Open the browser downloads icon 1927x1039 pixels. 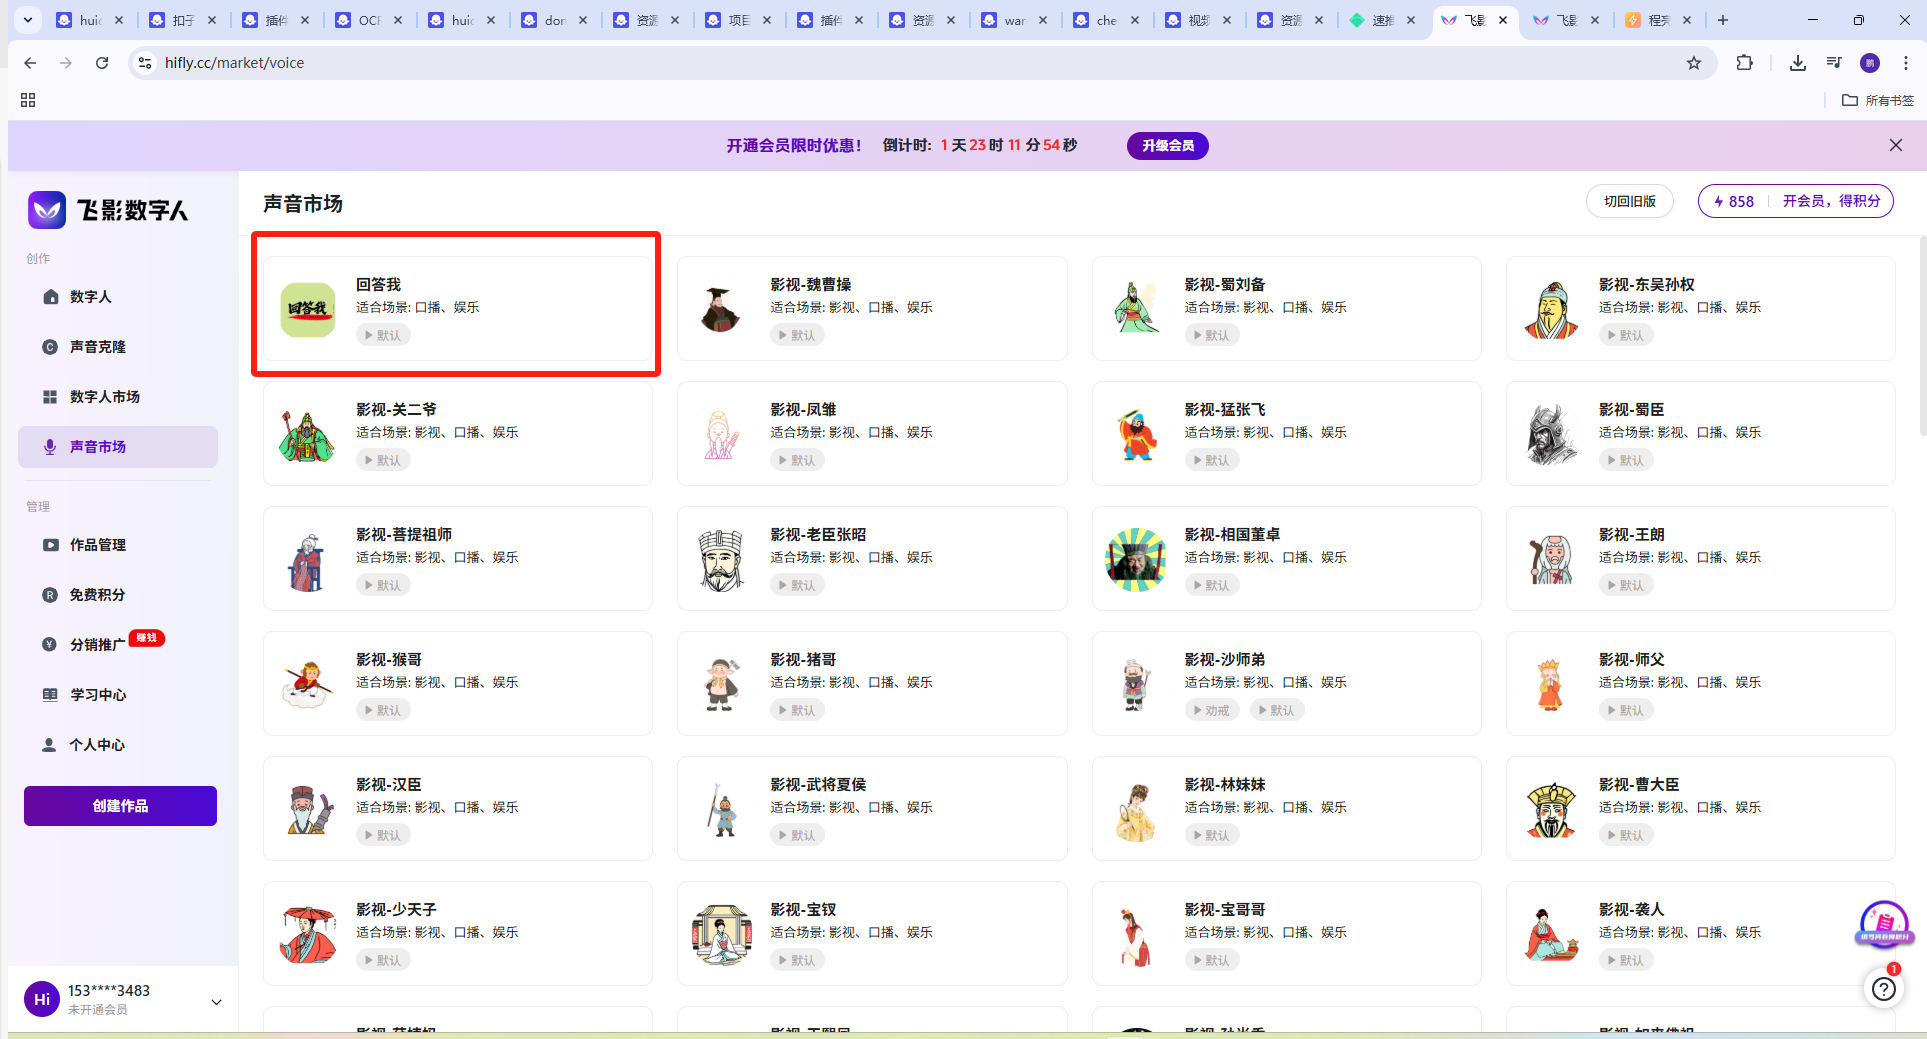[x=1797, y=63]
